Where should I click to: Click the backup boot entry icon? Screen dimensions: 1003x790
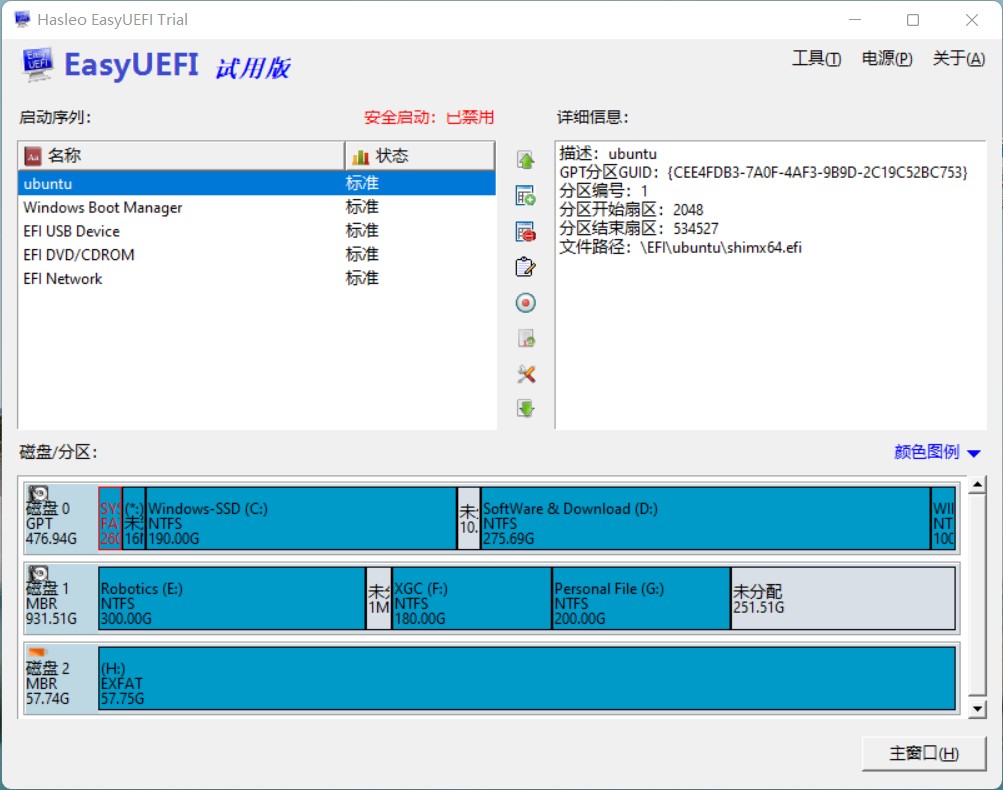click(526, 338)
